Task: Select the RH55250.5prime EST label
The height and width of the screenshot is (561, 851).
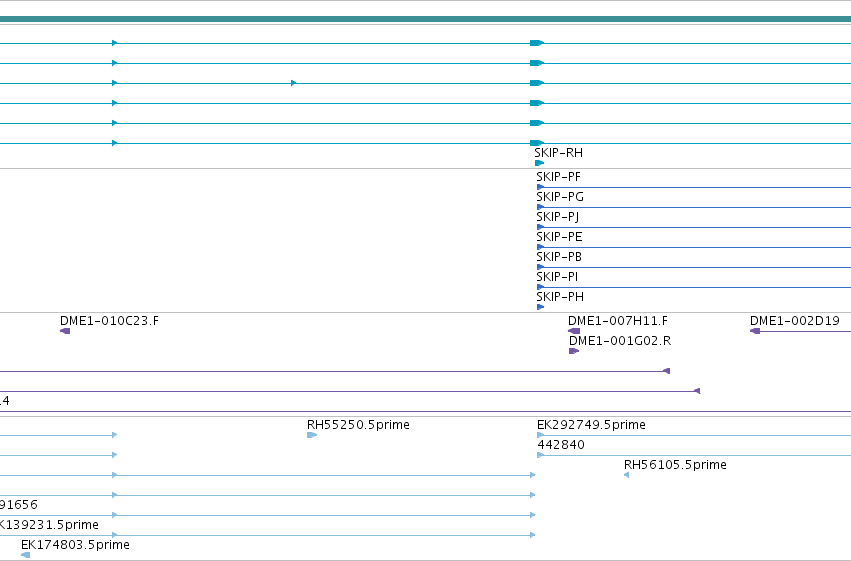Action: pos(358,425)
